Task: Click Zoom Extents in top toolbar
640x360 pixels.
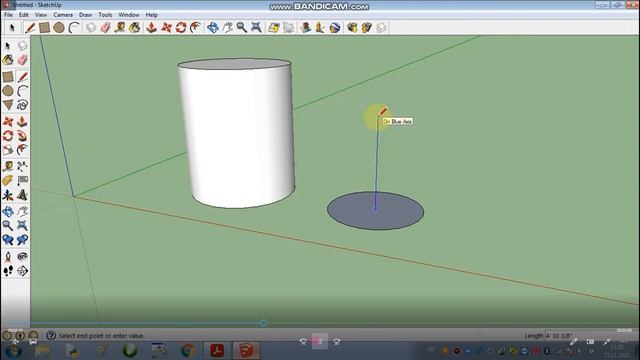Action: [256, 27]
